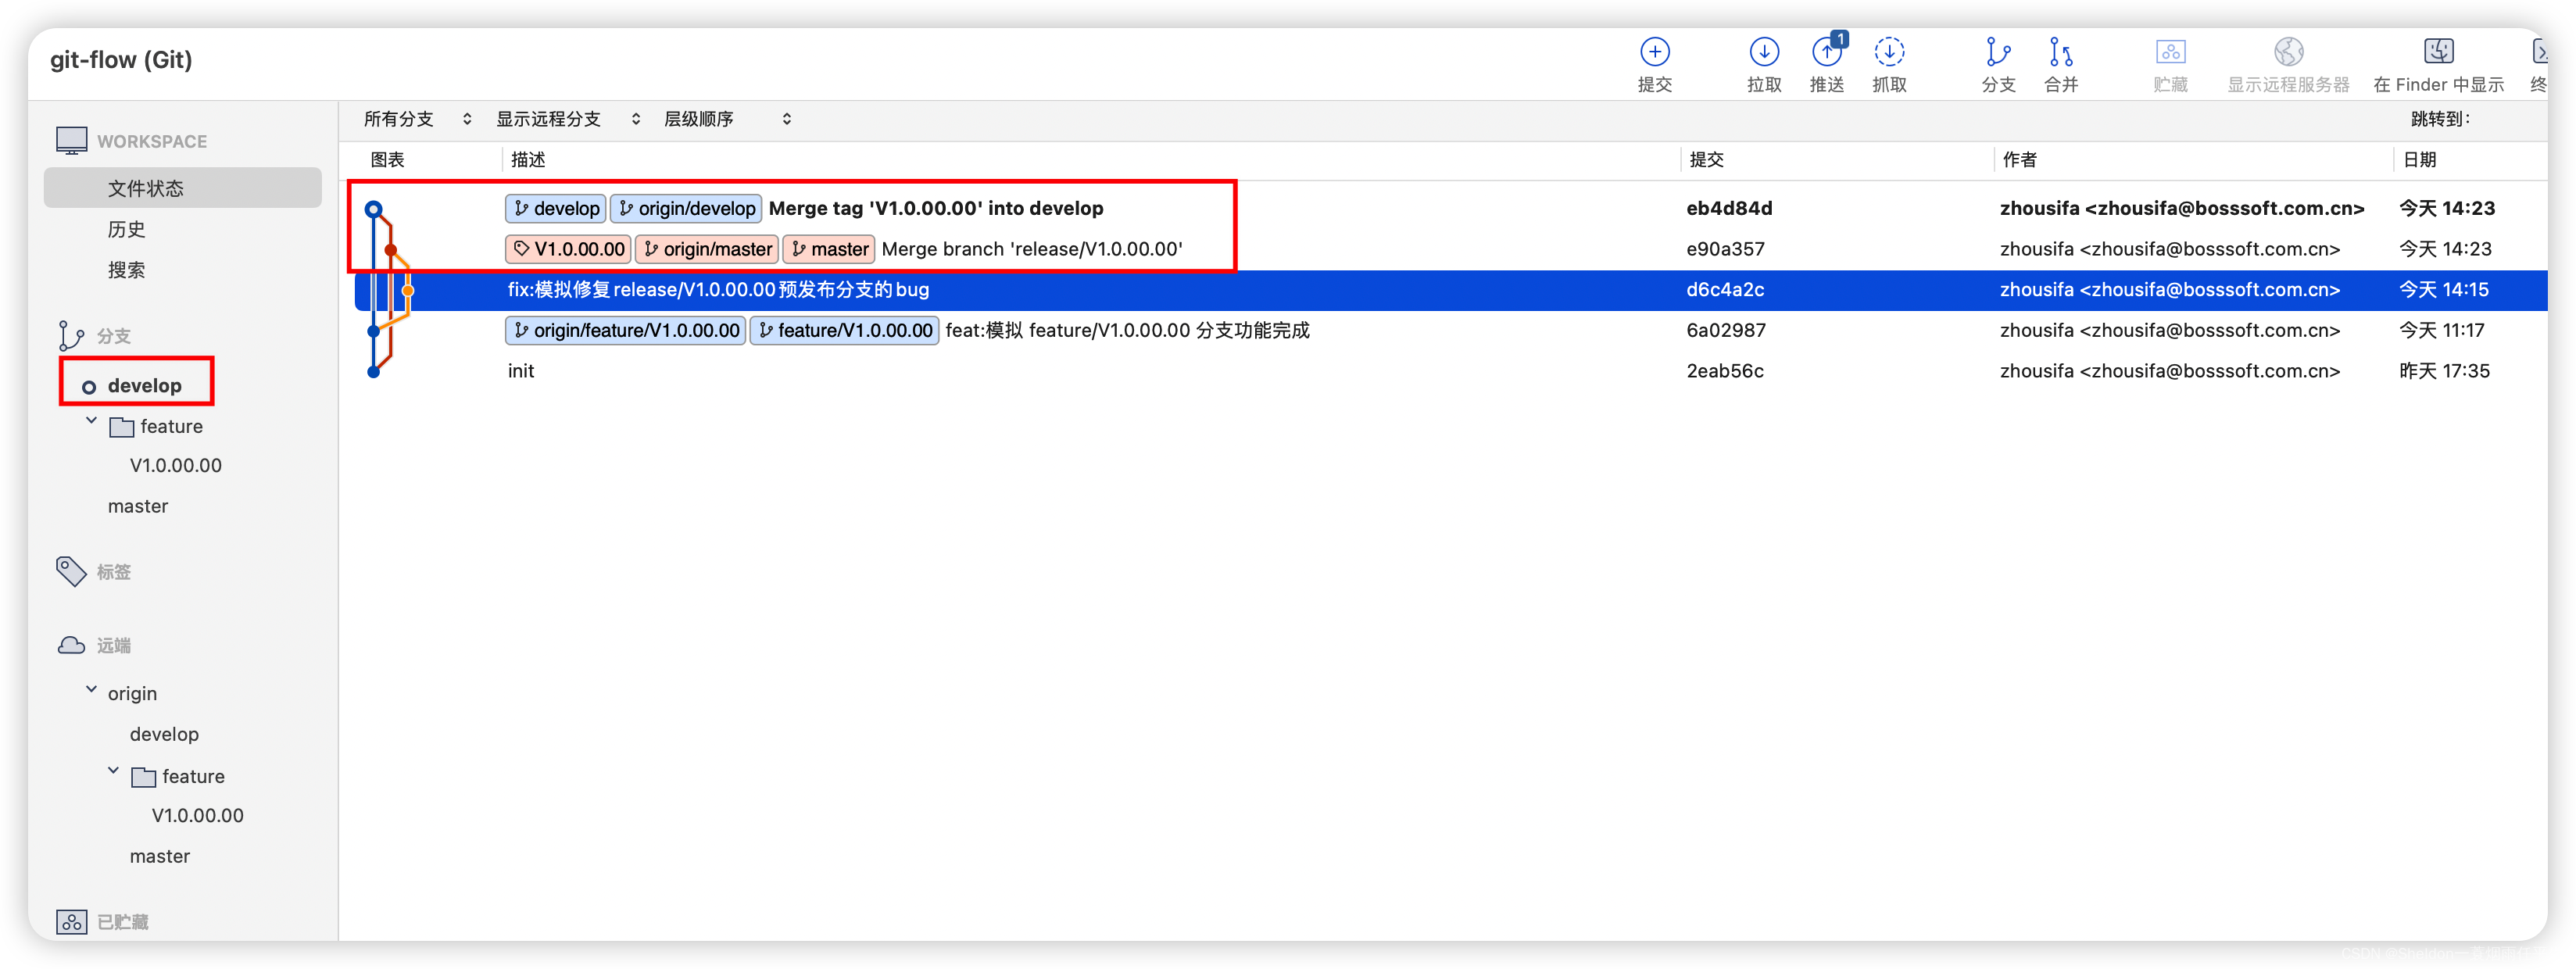Screen dimensions: 2576x969
Task: Click the master branch label in commit list
Action: click(x=829, y=249)
